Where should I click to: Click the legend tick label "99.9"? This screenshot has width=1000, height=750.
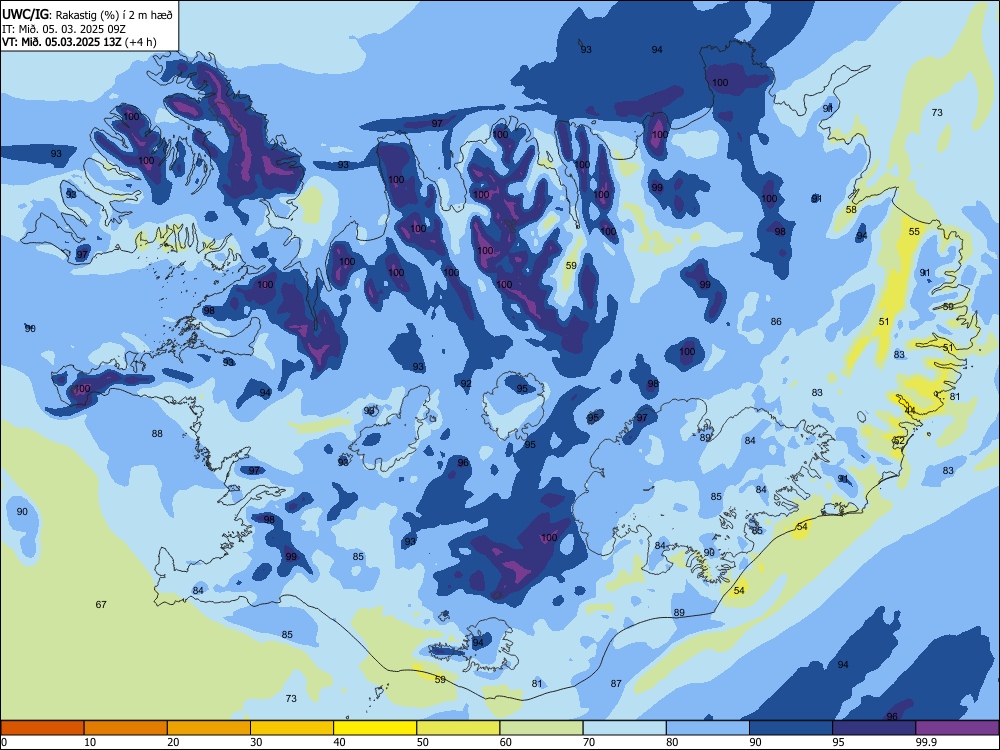(x=926, y=742)
